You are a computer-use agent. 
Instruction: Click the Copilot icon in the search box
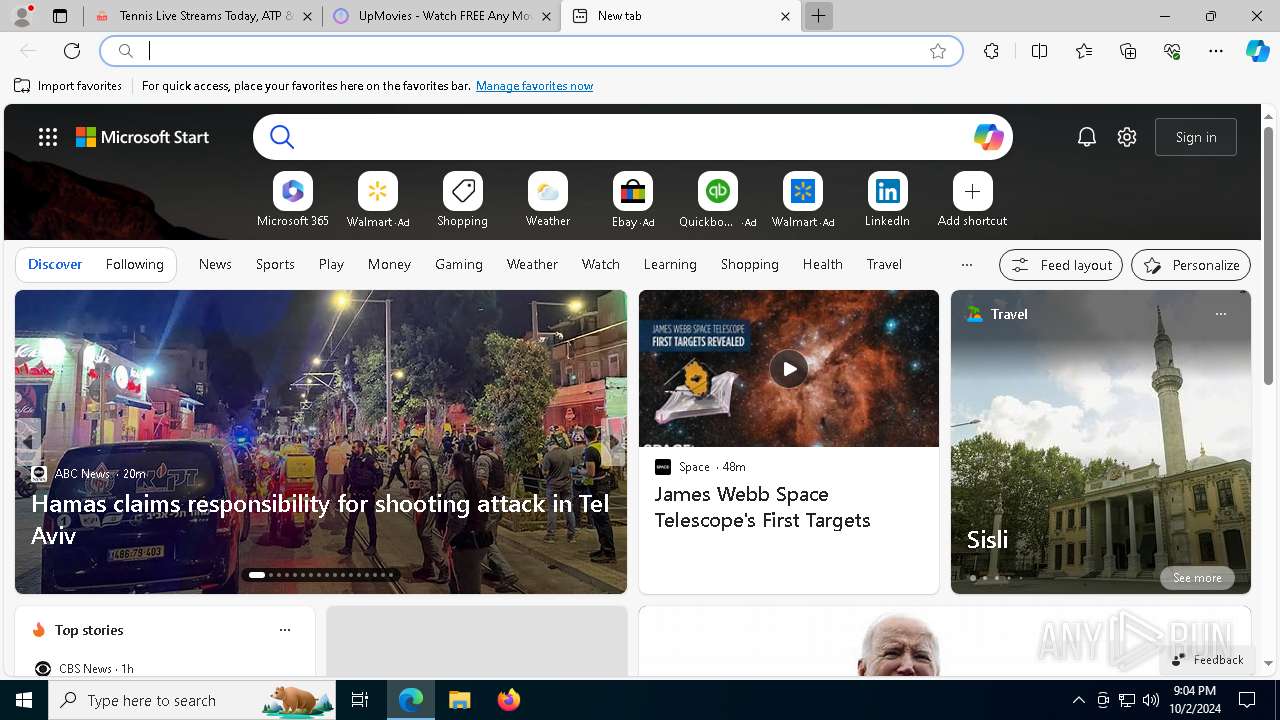coord(988,137)
